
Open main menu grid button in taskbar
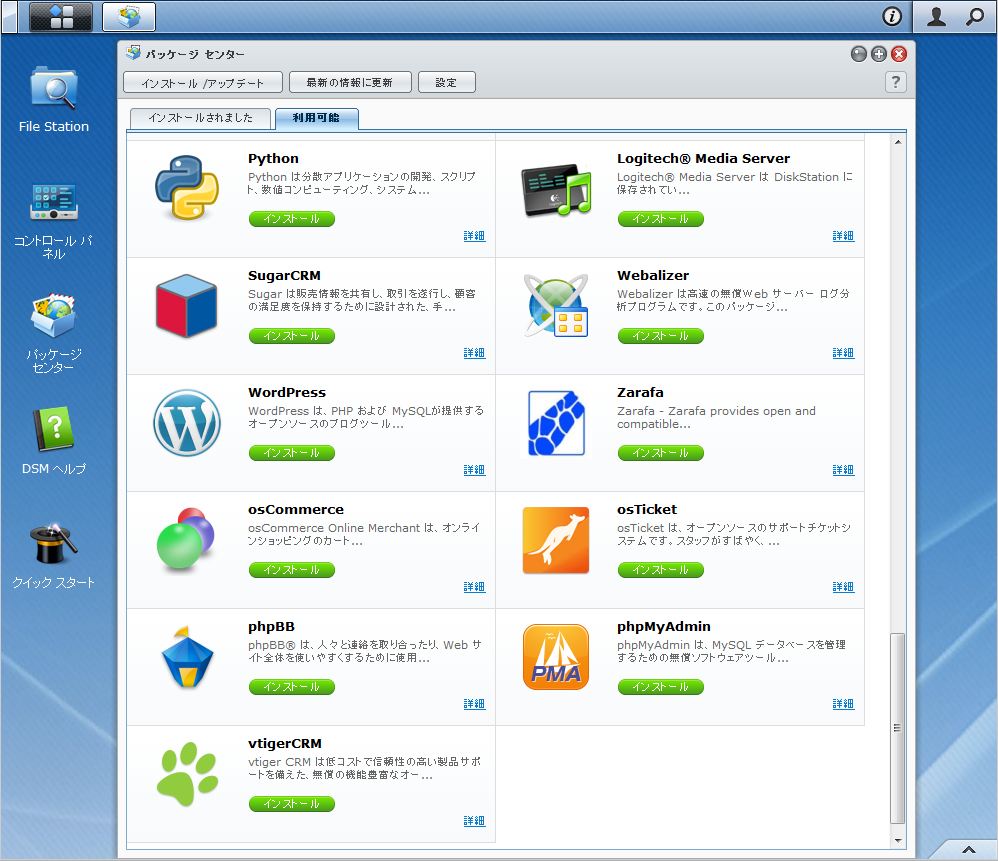61,17
